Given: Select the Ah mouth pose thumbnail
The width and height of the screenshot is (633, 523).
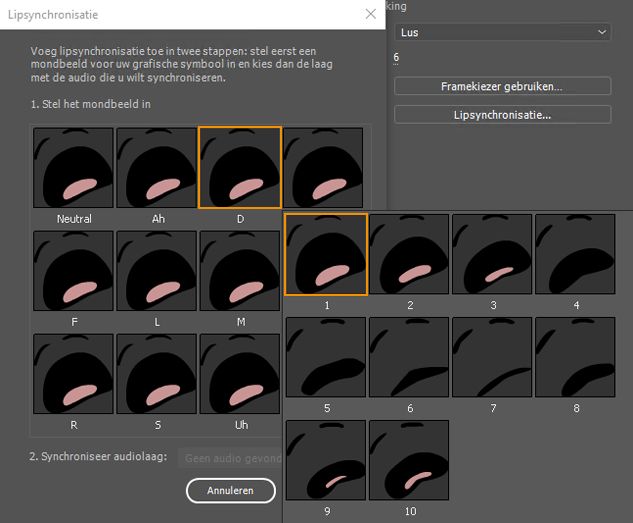Looking at the screenshot, I should click(x=156, y=168).
